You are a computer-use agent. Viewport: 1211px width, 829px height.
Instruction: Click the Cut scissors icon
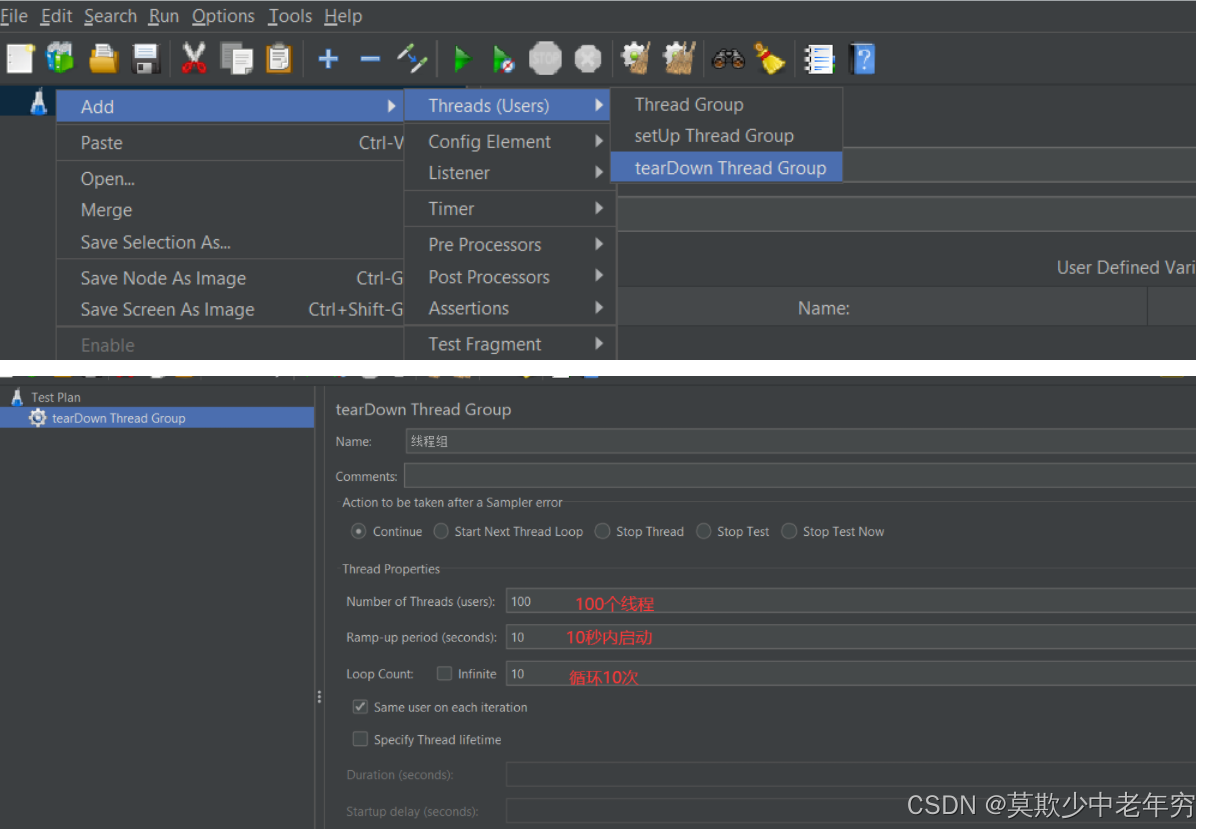click(194, 58)
